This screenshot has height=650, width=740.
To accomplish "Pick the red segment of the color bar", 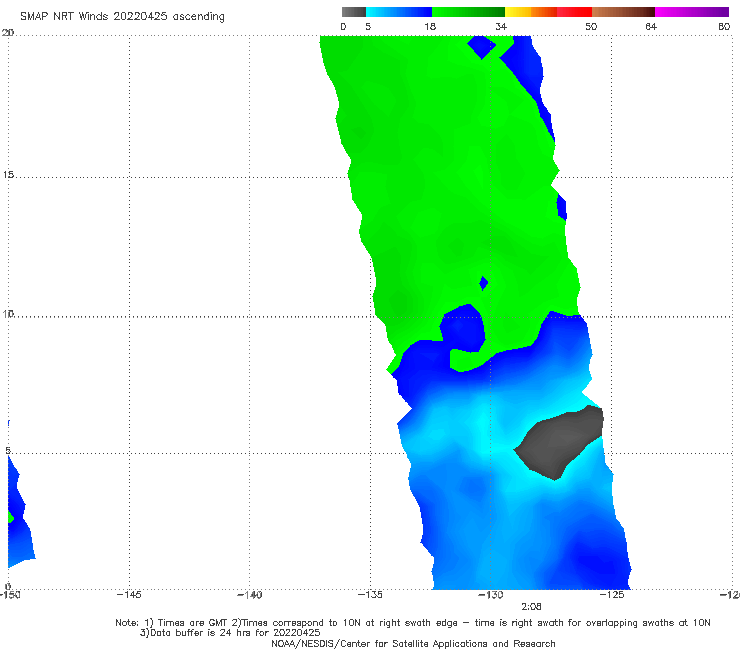I will click(574, 12).
